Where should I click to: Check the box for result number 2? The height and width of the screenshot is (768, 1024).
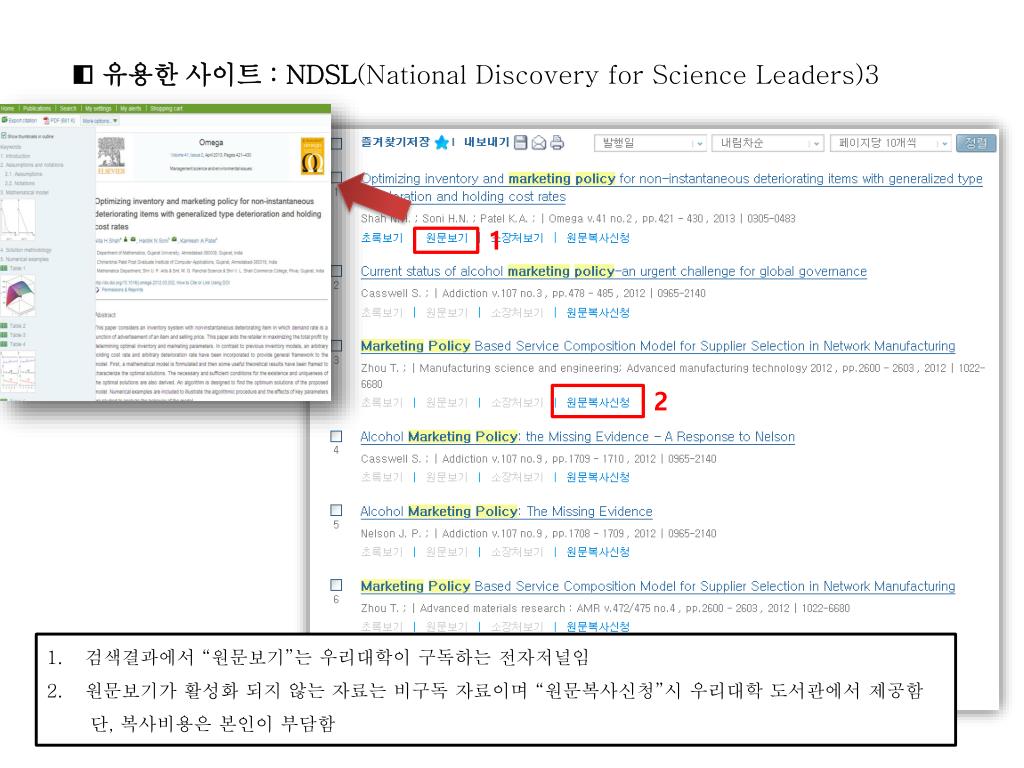[337, 270]
